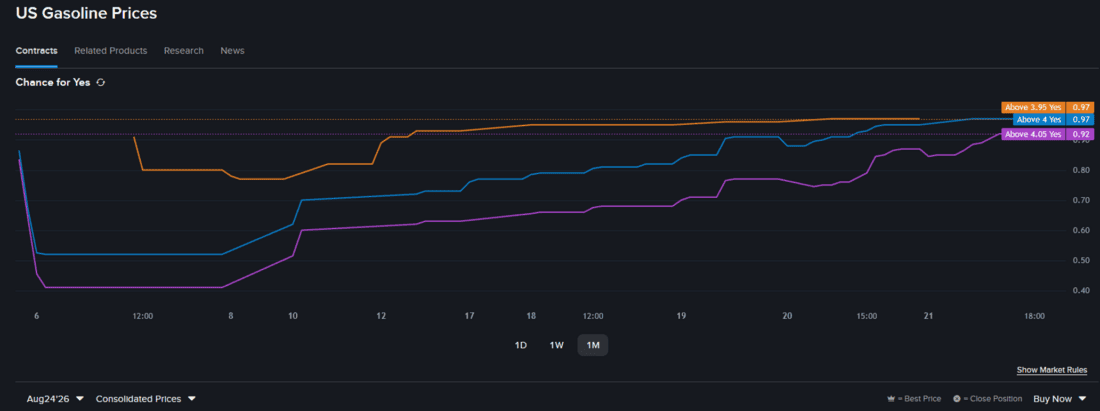Click the purple Above 4.05 Yes label
The image size is (1100, 411).
(x=1033, y=134)
